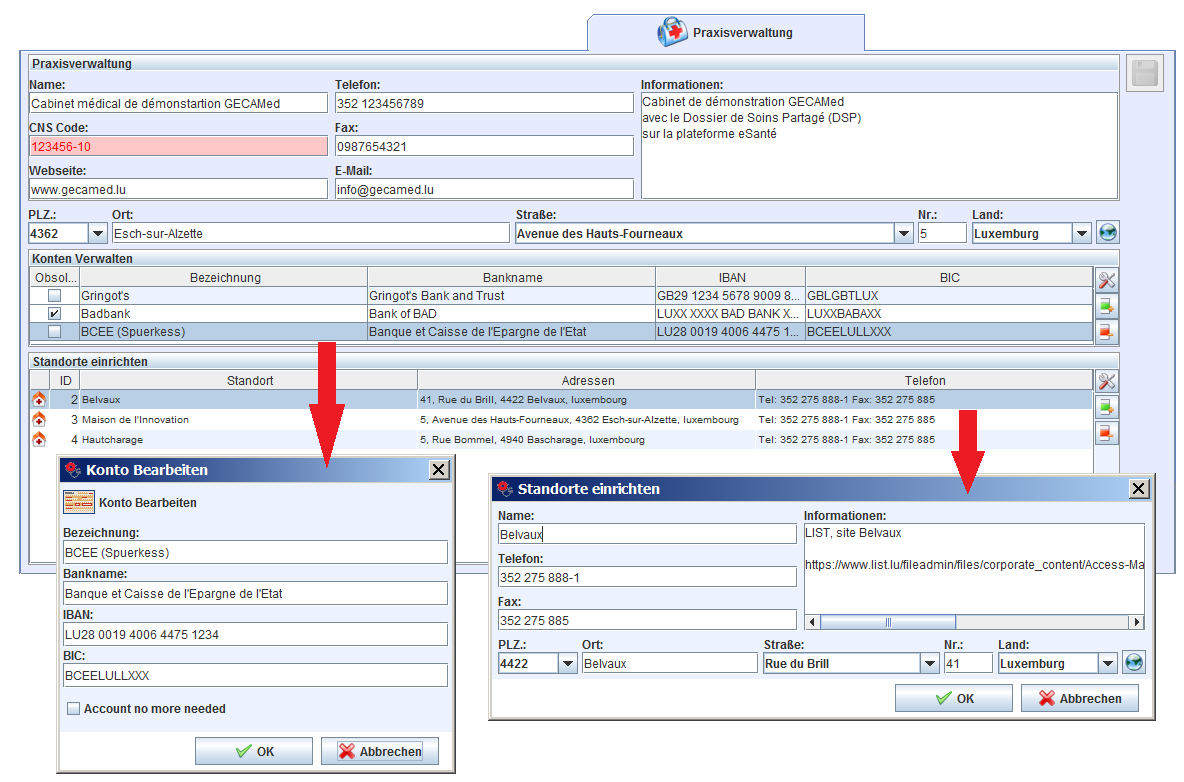
Task: Uncheck the obsolete checkbox for Badbank
Action: tap(54, 314)
